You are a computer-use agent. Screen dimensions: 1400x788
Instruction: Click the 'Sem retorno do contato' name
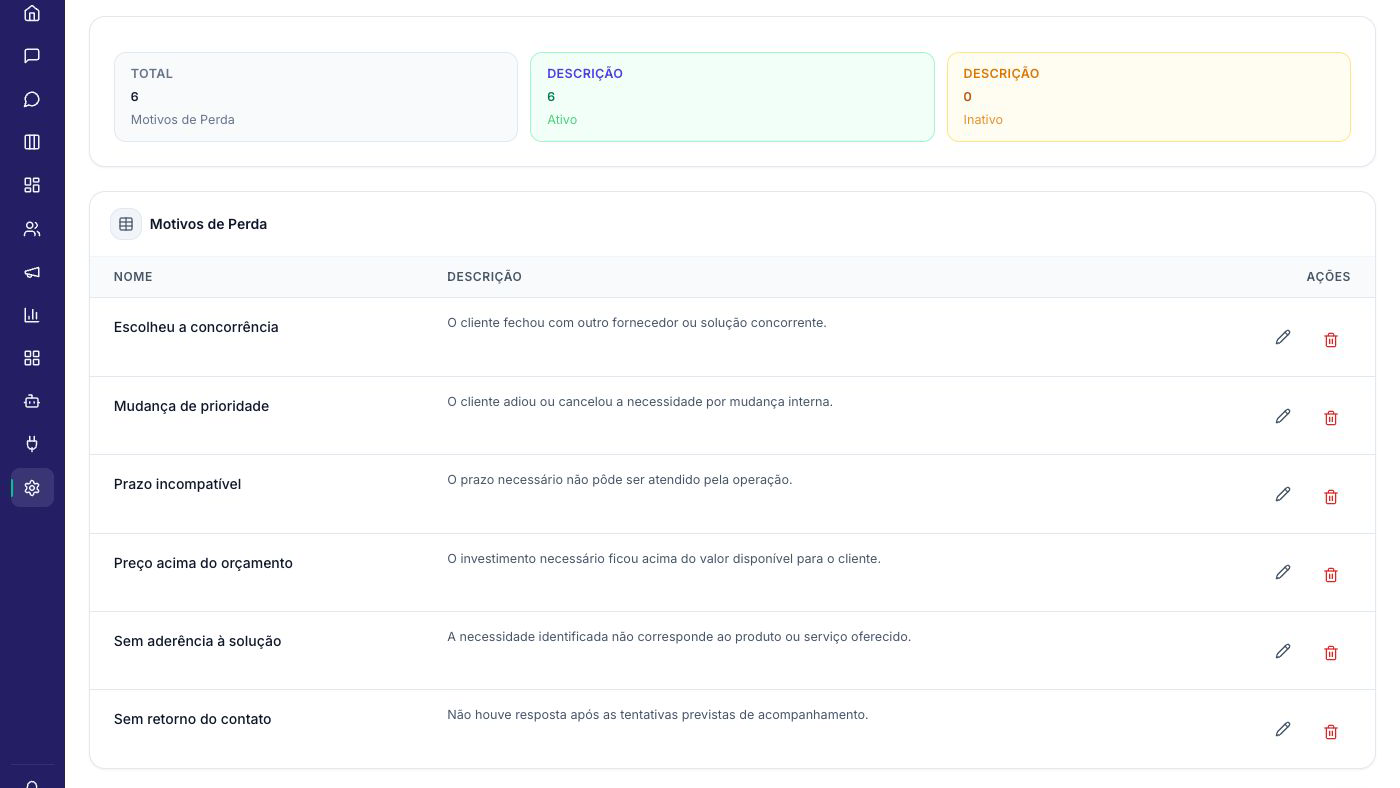click(192, 719)
